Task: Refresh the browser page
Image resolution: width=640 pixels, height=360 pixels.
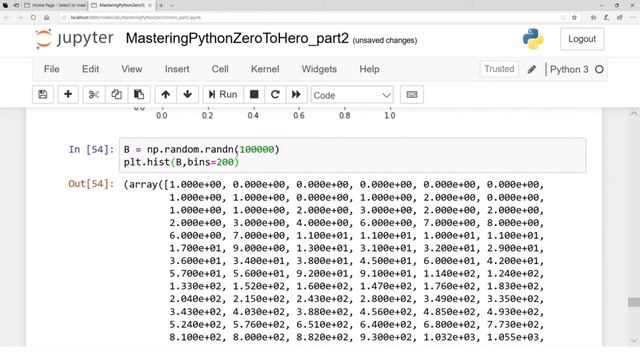Action: point(33,18)
